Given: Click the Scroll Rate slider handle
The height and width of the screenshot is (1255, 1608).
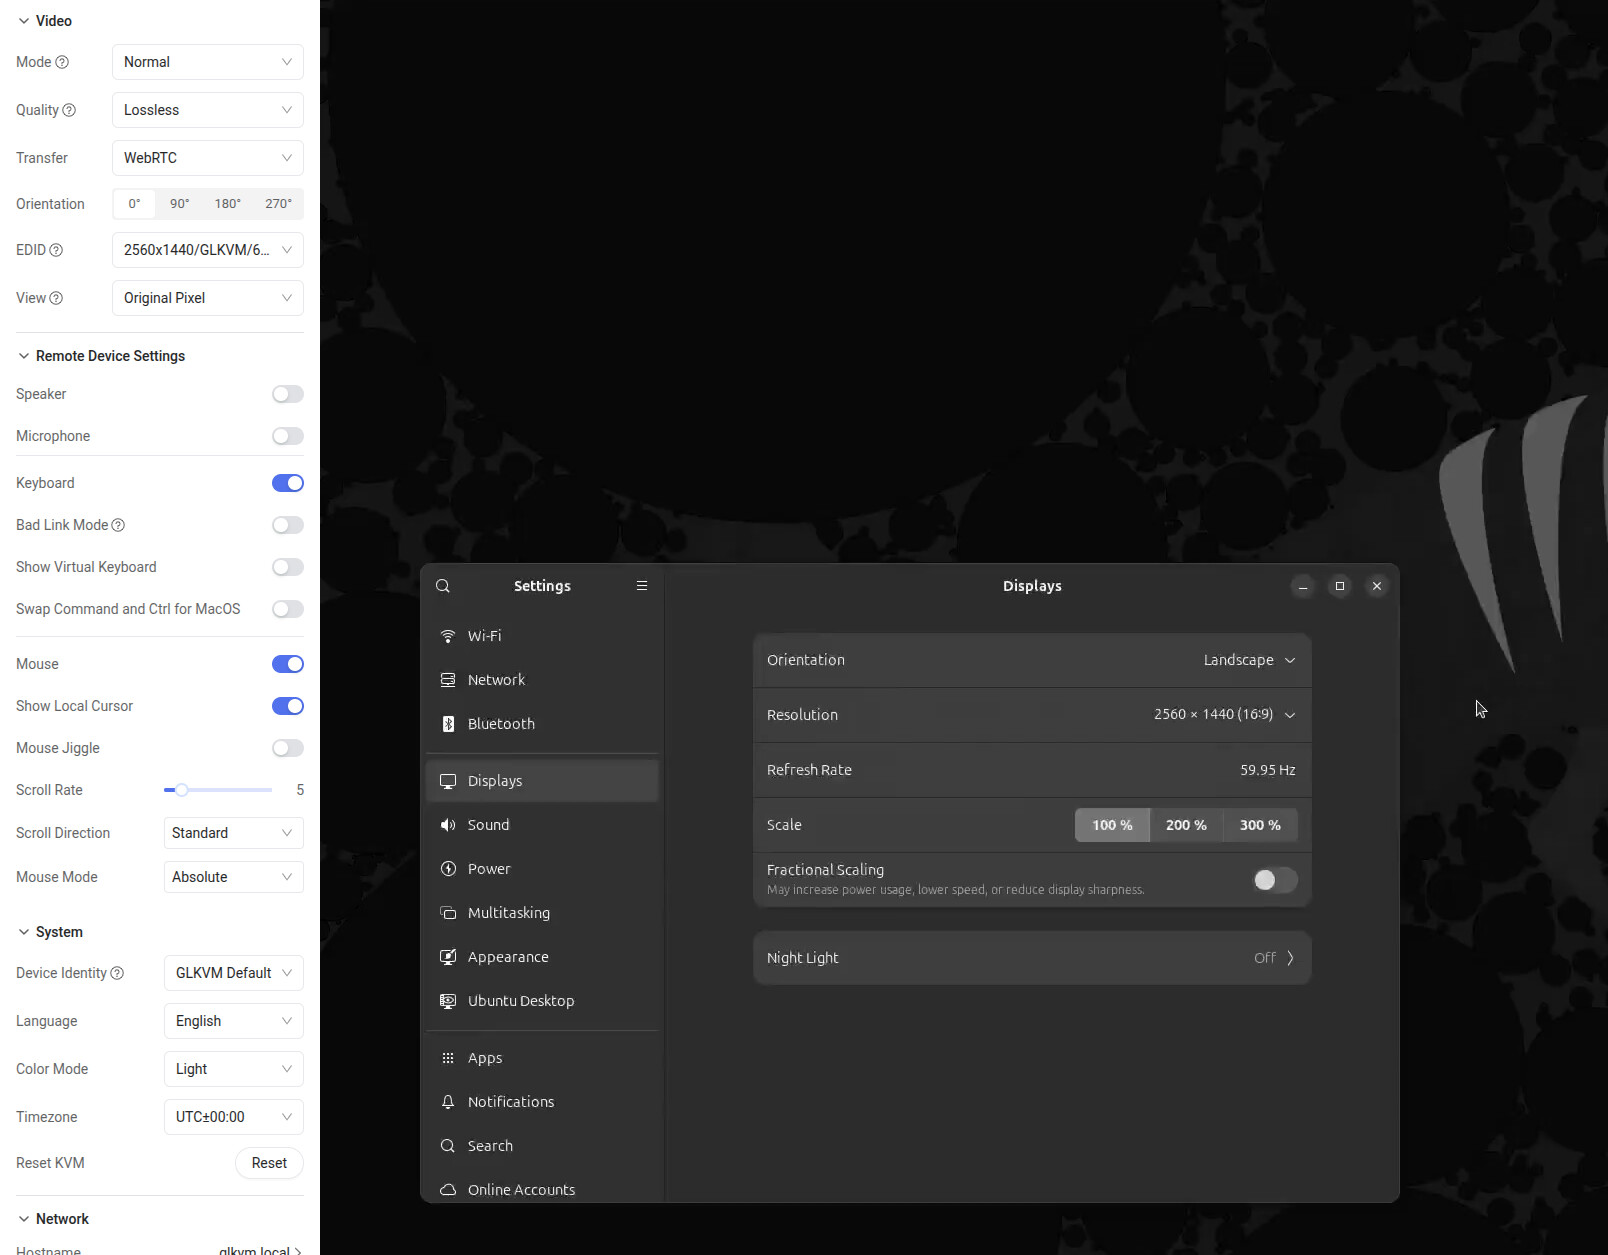Looking at the screenshot, I should pos(182,790).
